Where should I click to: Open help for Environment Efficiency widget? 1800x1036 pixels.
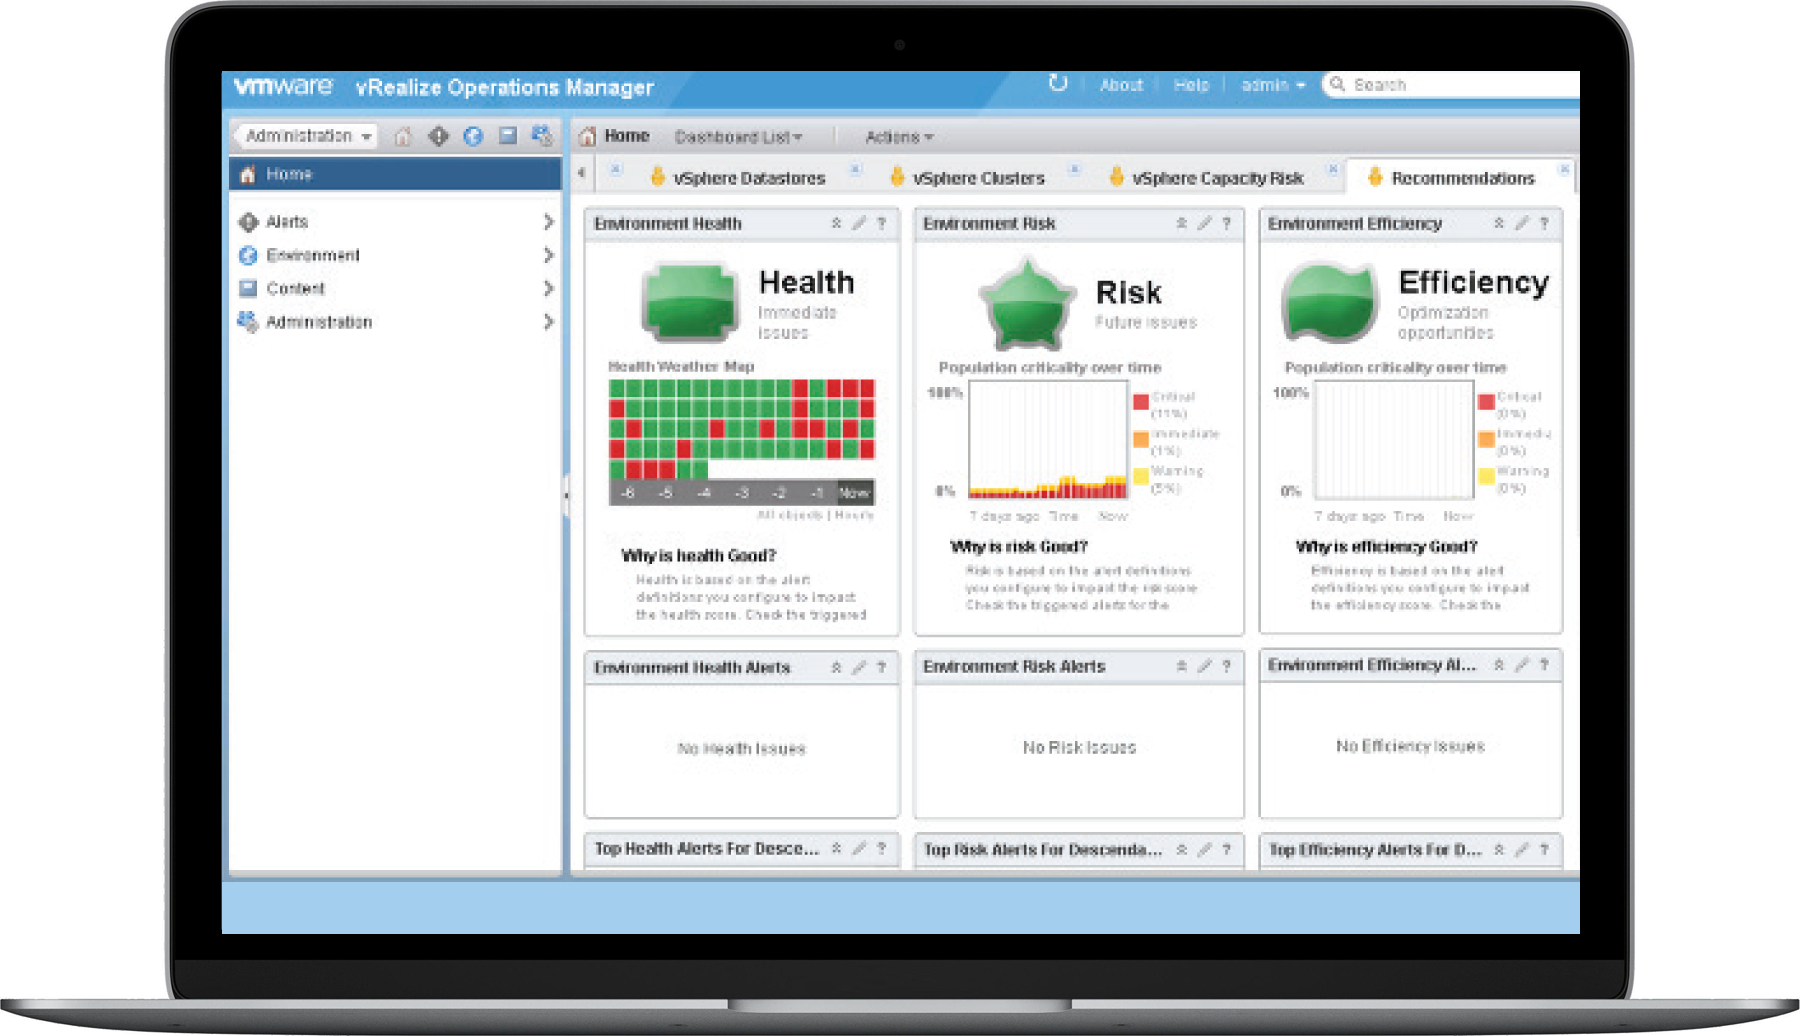point(1545,223)
